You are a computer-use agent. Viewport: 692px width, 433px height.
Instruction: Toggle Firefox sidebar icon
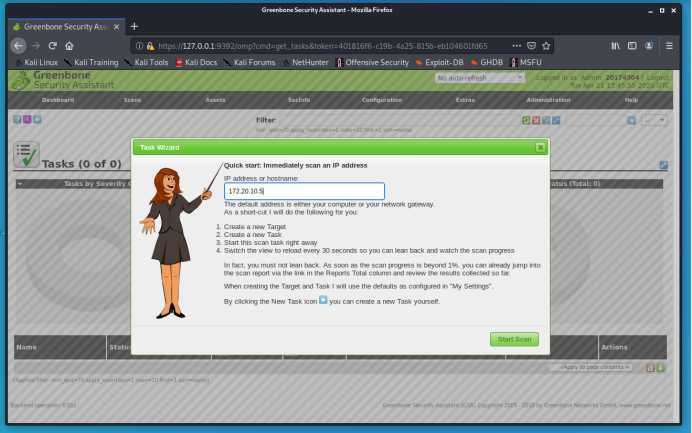pyautogui.click(x=632, y=45)
